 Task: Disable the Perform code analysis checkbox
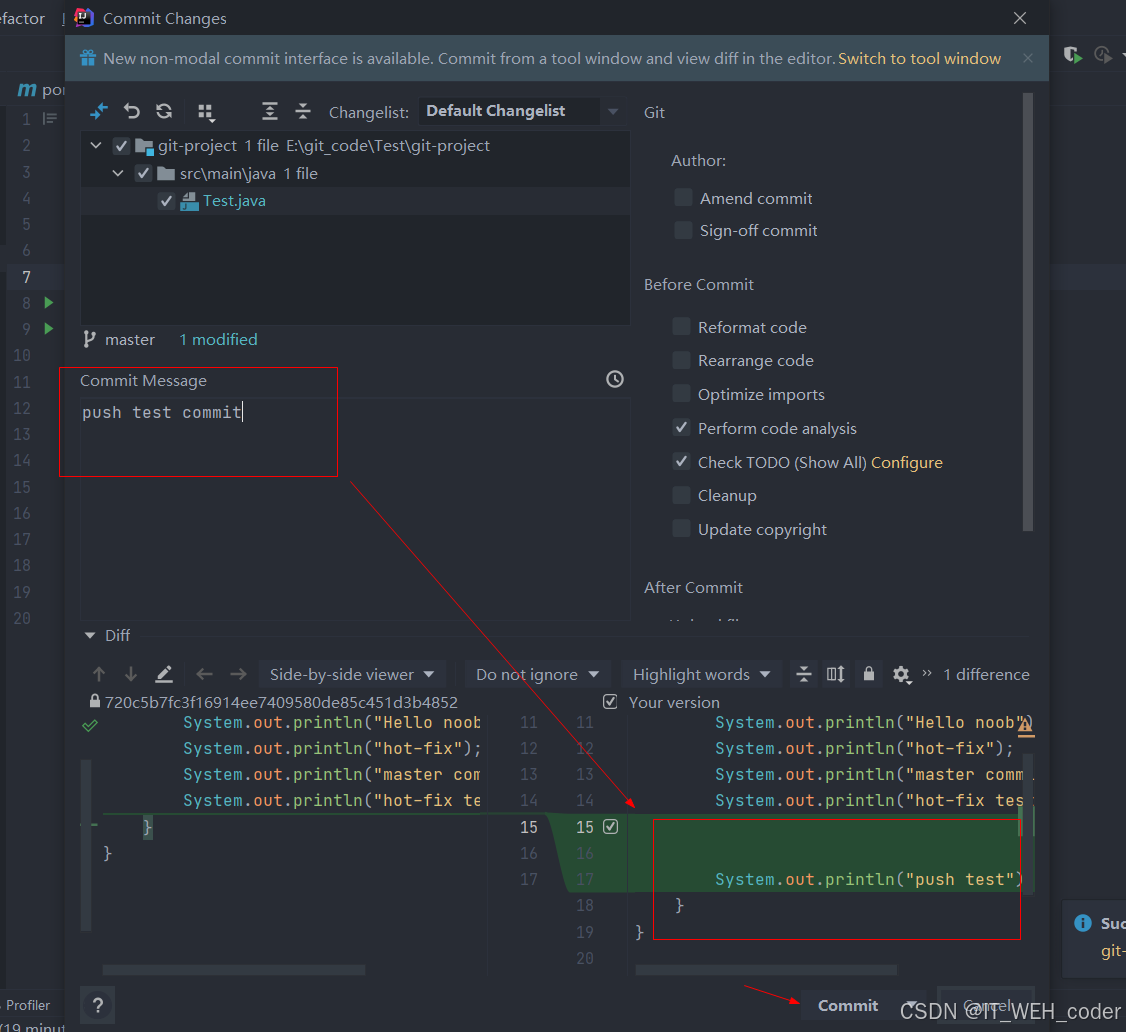pos(681,427)
